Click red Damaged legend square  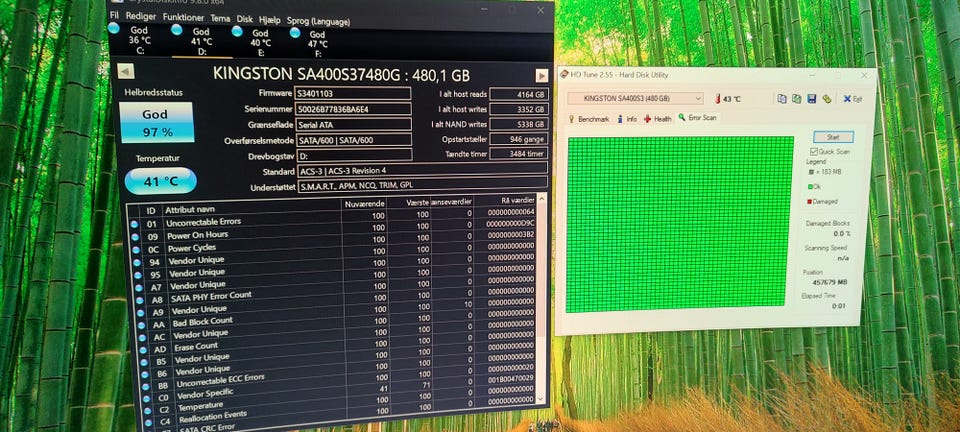coord(810,201)
